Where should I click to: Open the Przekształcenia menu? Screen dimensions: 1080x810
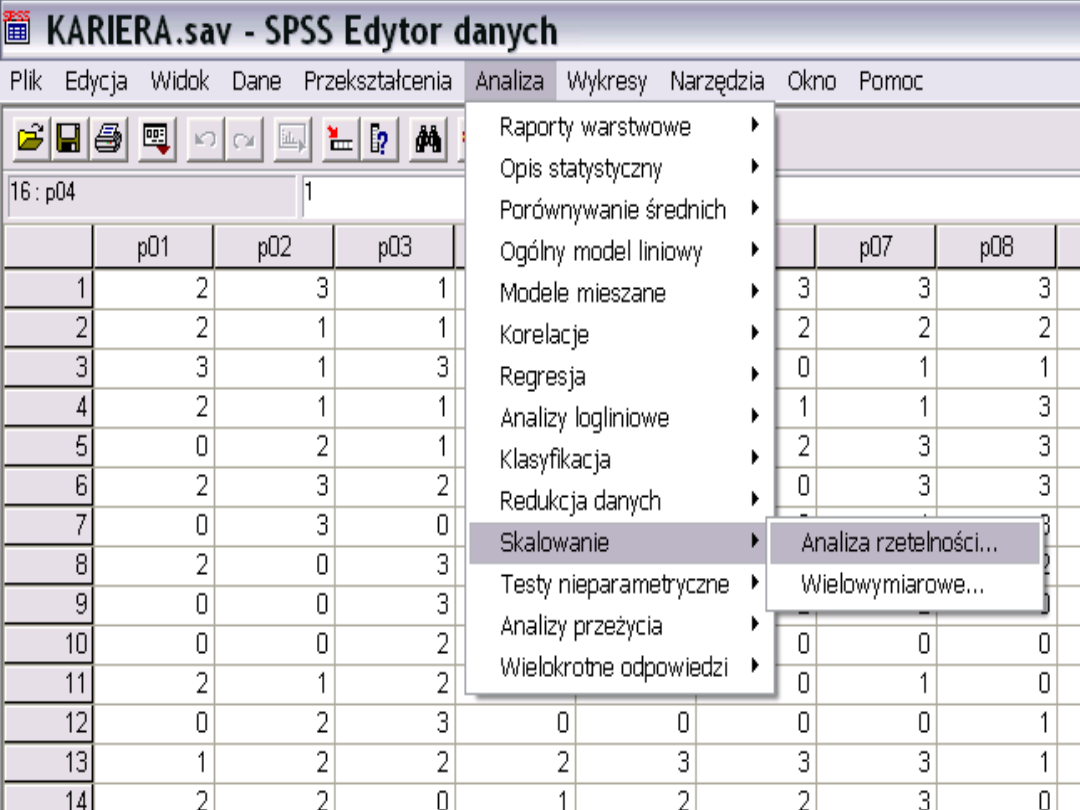pos(377,81)
